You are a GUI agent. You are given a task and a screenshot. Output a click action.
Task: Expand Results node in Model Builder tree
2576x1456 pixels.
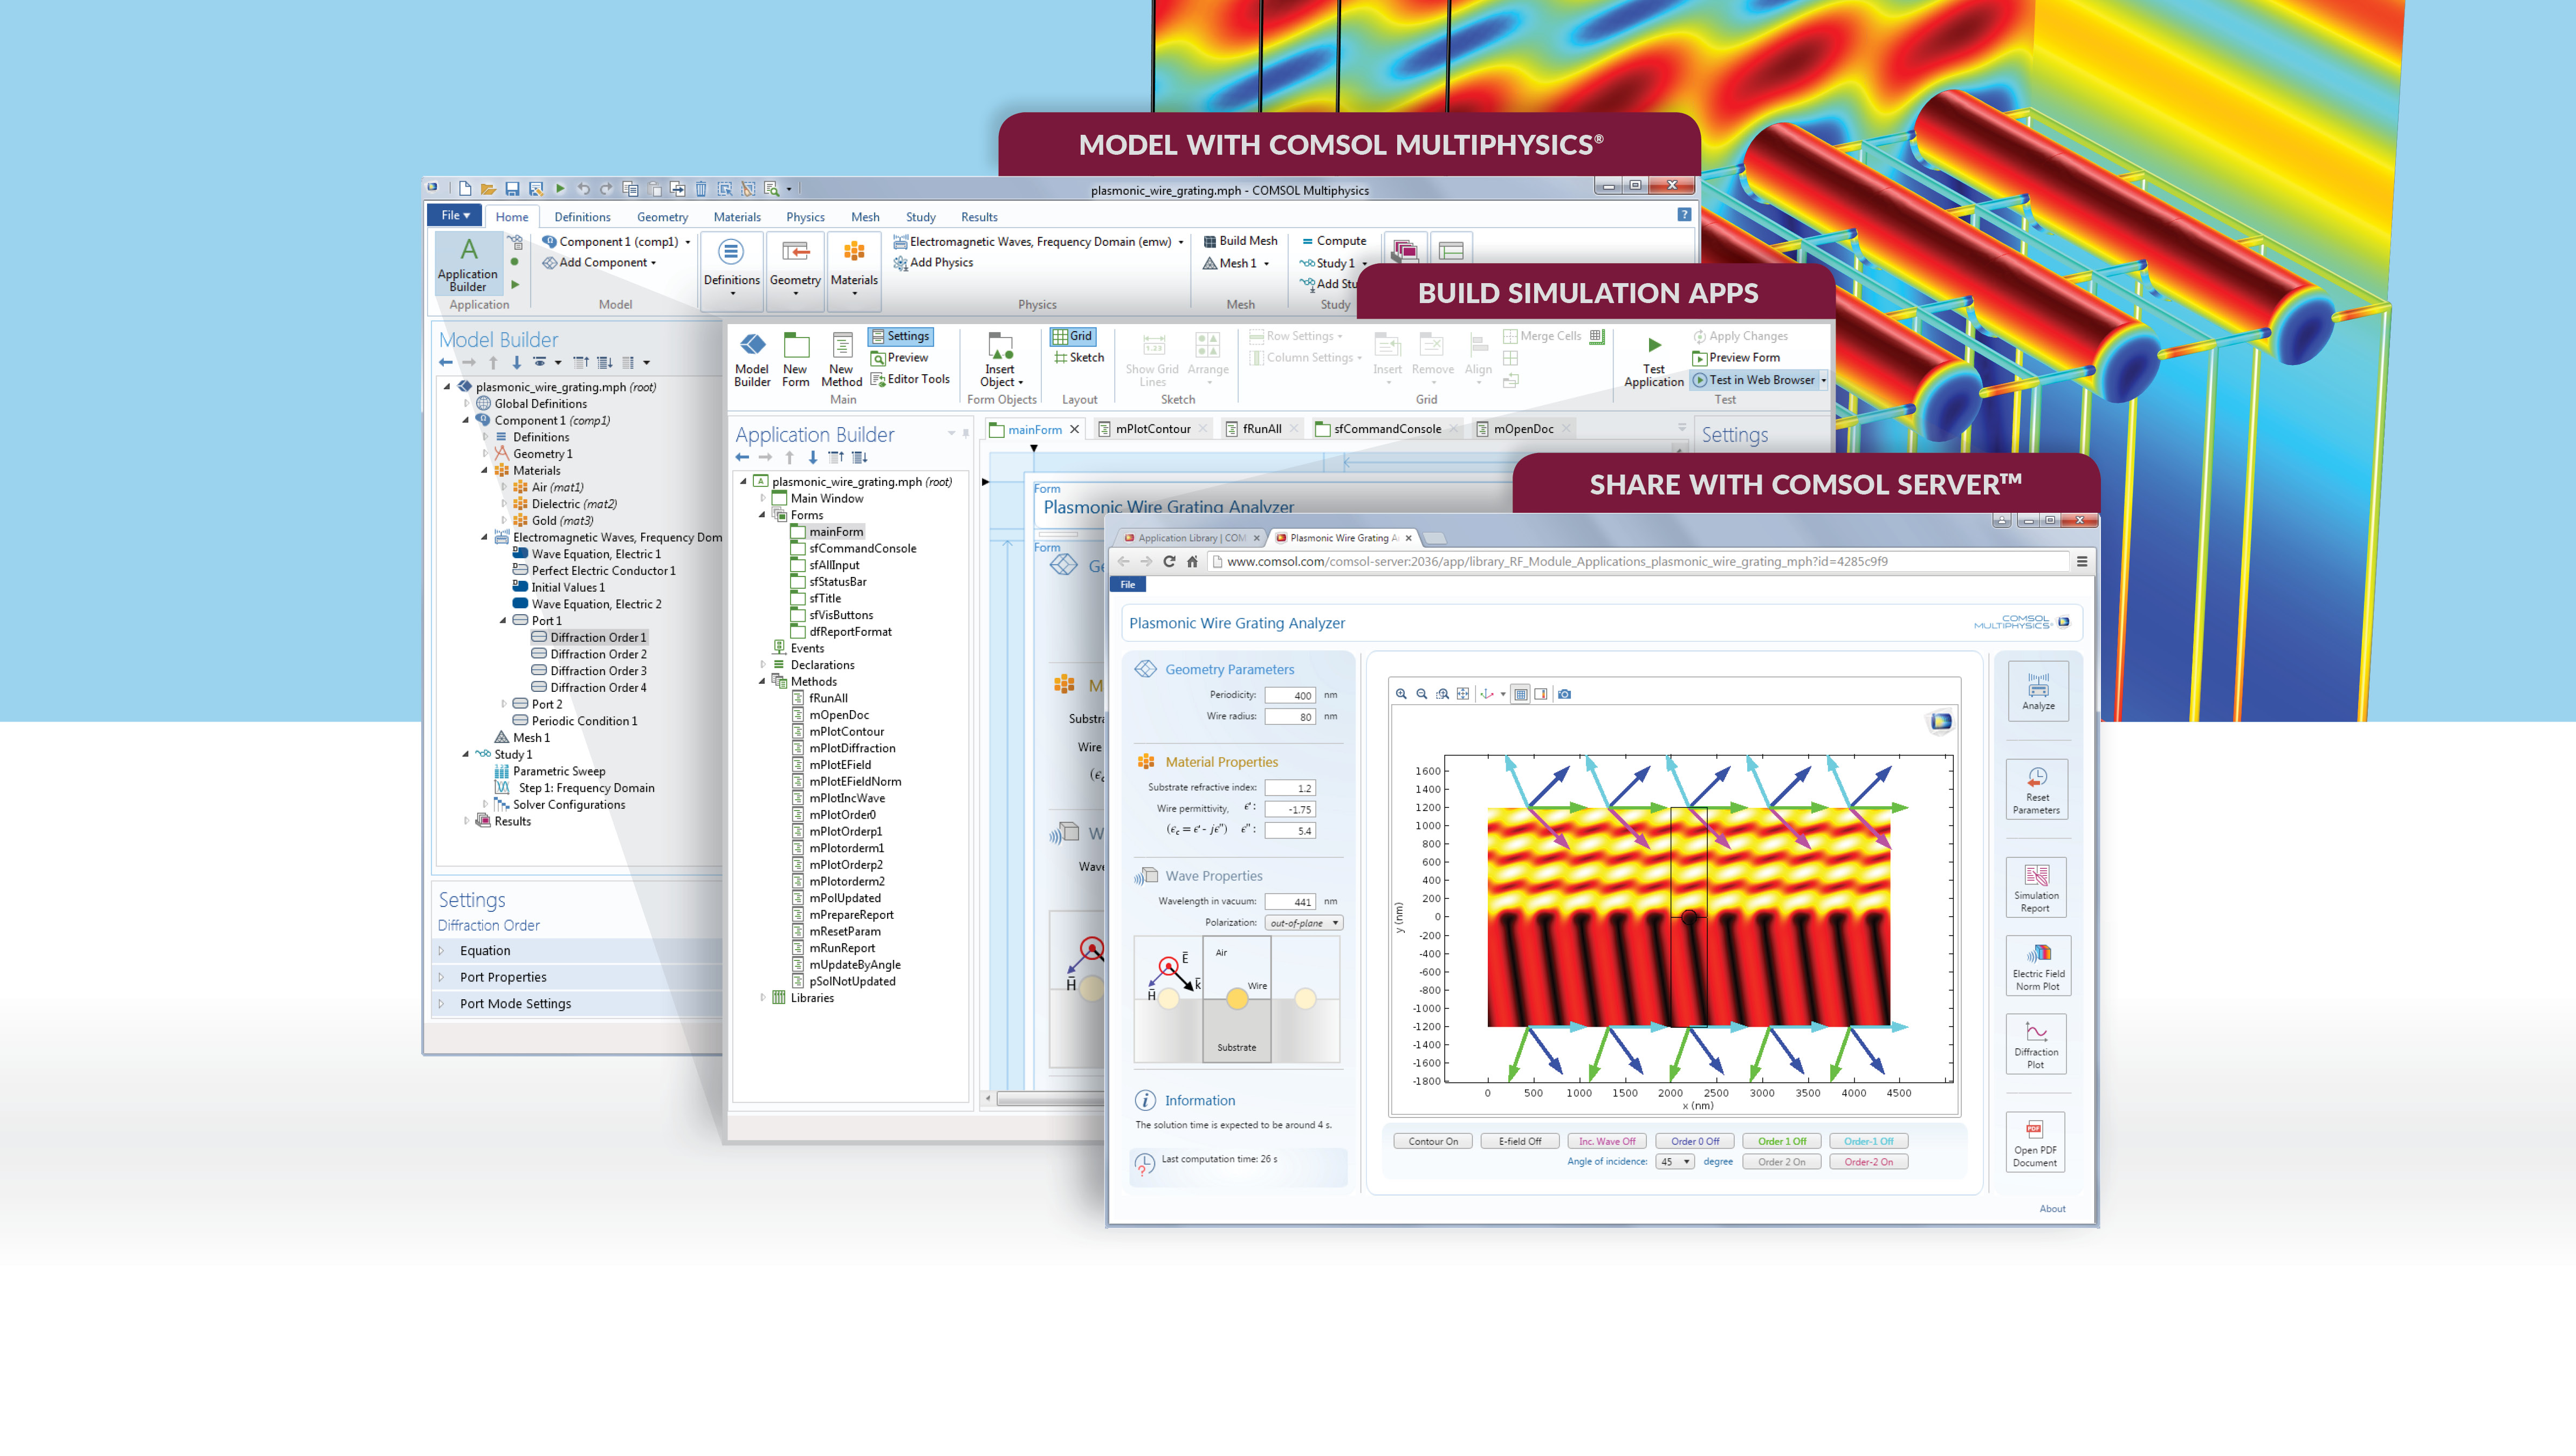click(x=466, y=821)
